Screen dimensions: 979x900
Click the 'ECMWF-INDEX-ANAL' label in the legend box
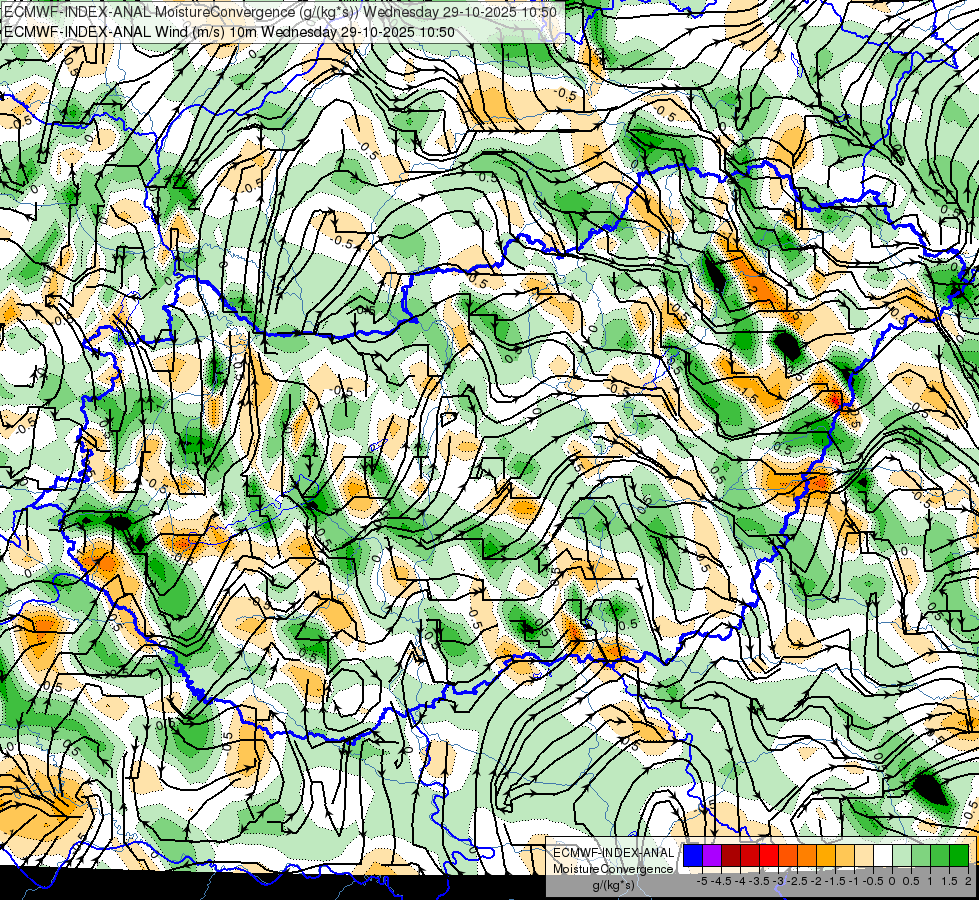pos(613,853)
